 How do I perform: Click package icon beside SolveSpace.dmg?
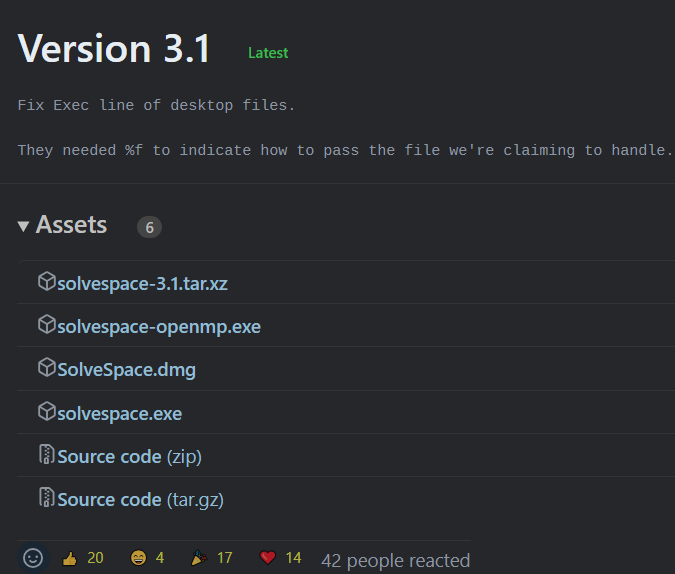[x=46, y=367]
